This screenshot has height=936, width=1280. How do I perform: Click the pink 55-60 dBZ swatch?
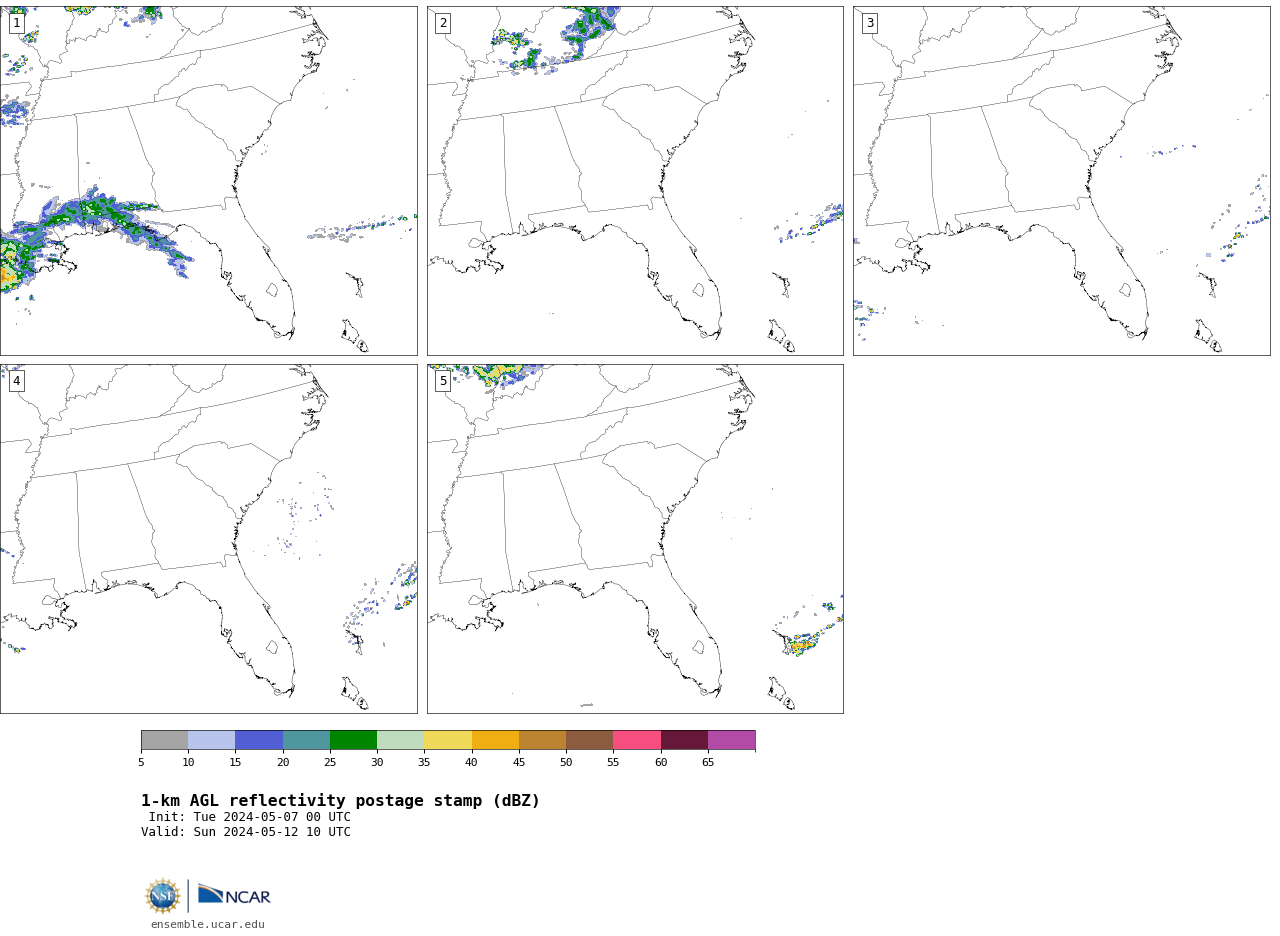pyautogui.click(x=637, y=740)
